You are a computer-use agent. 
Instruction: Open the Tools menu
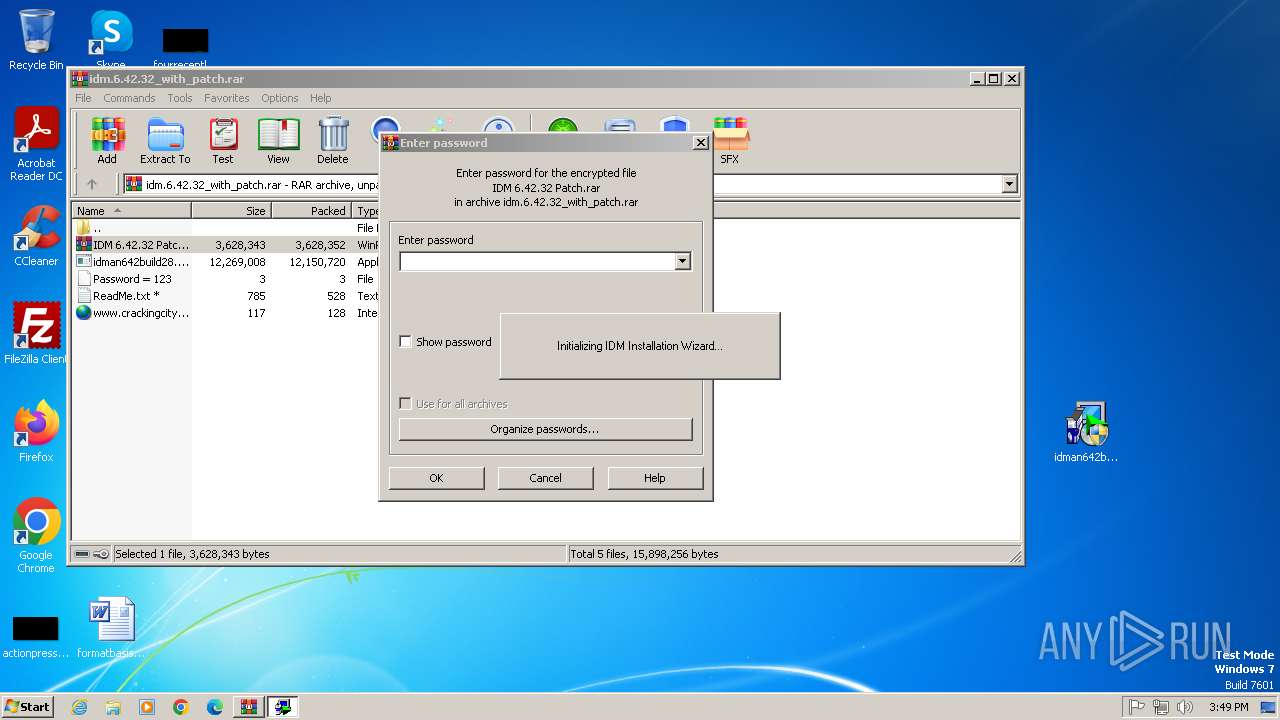(x=180, y=98)
